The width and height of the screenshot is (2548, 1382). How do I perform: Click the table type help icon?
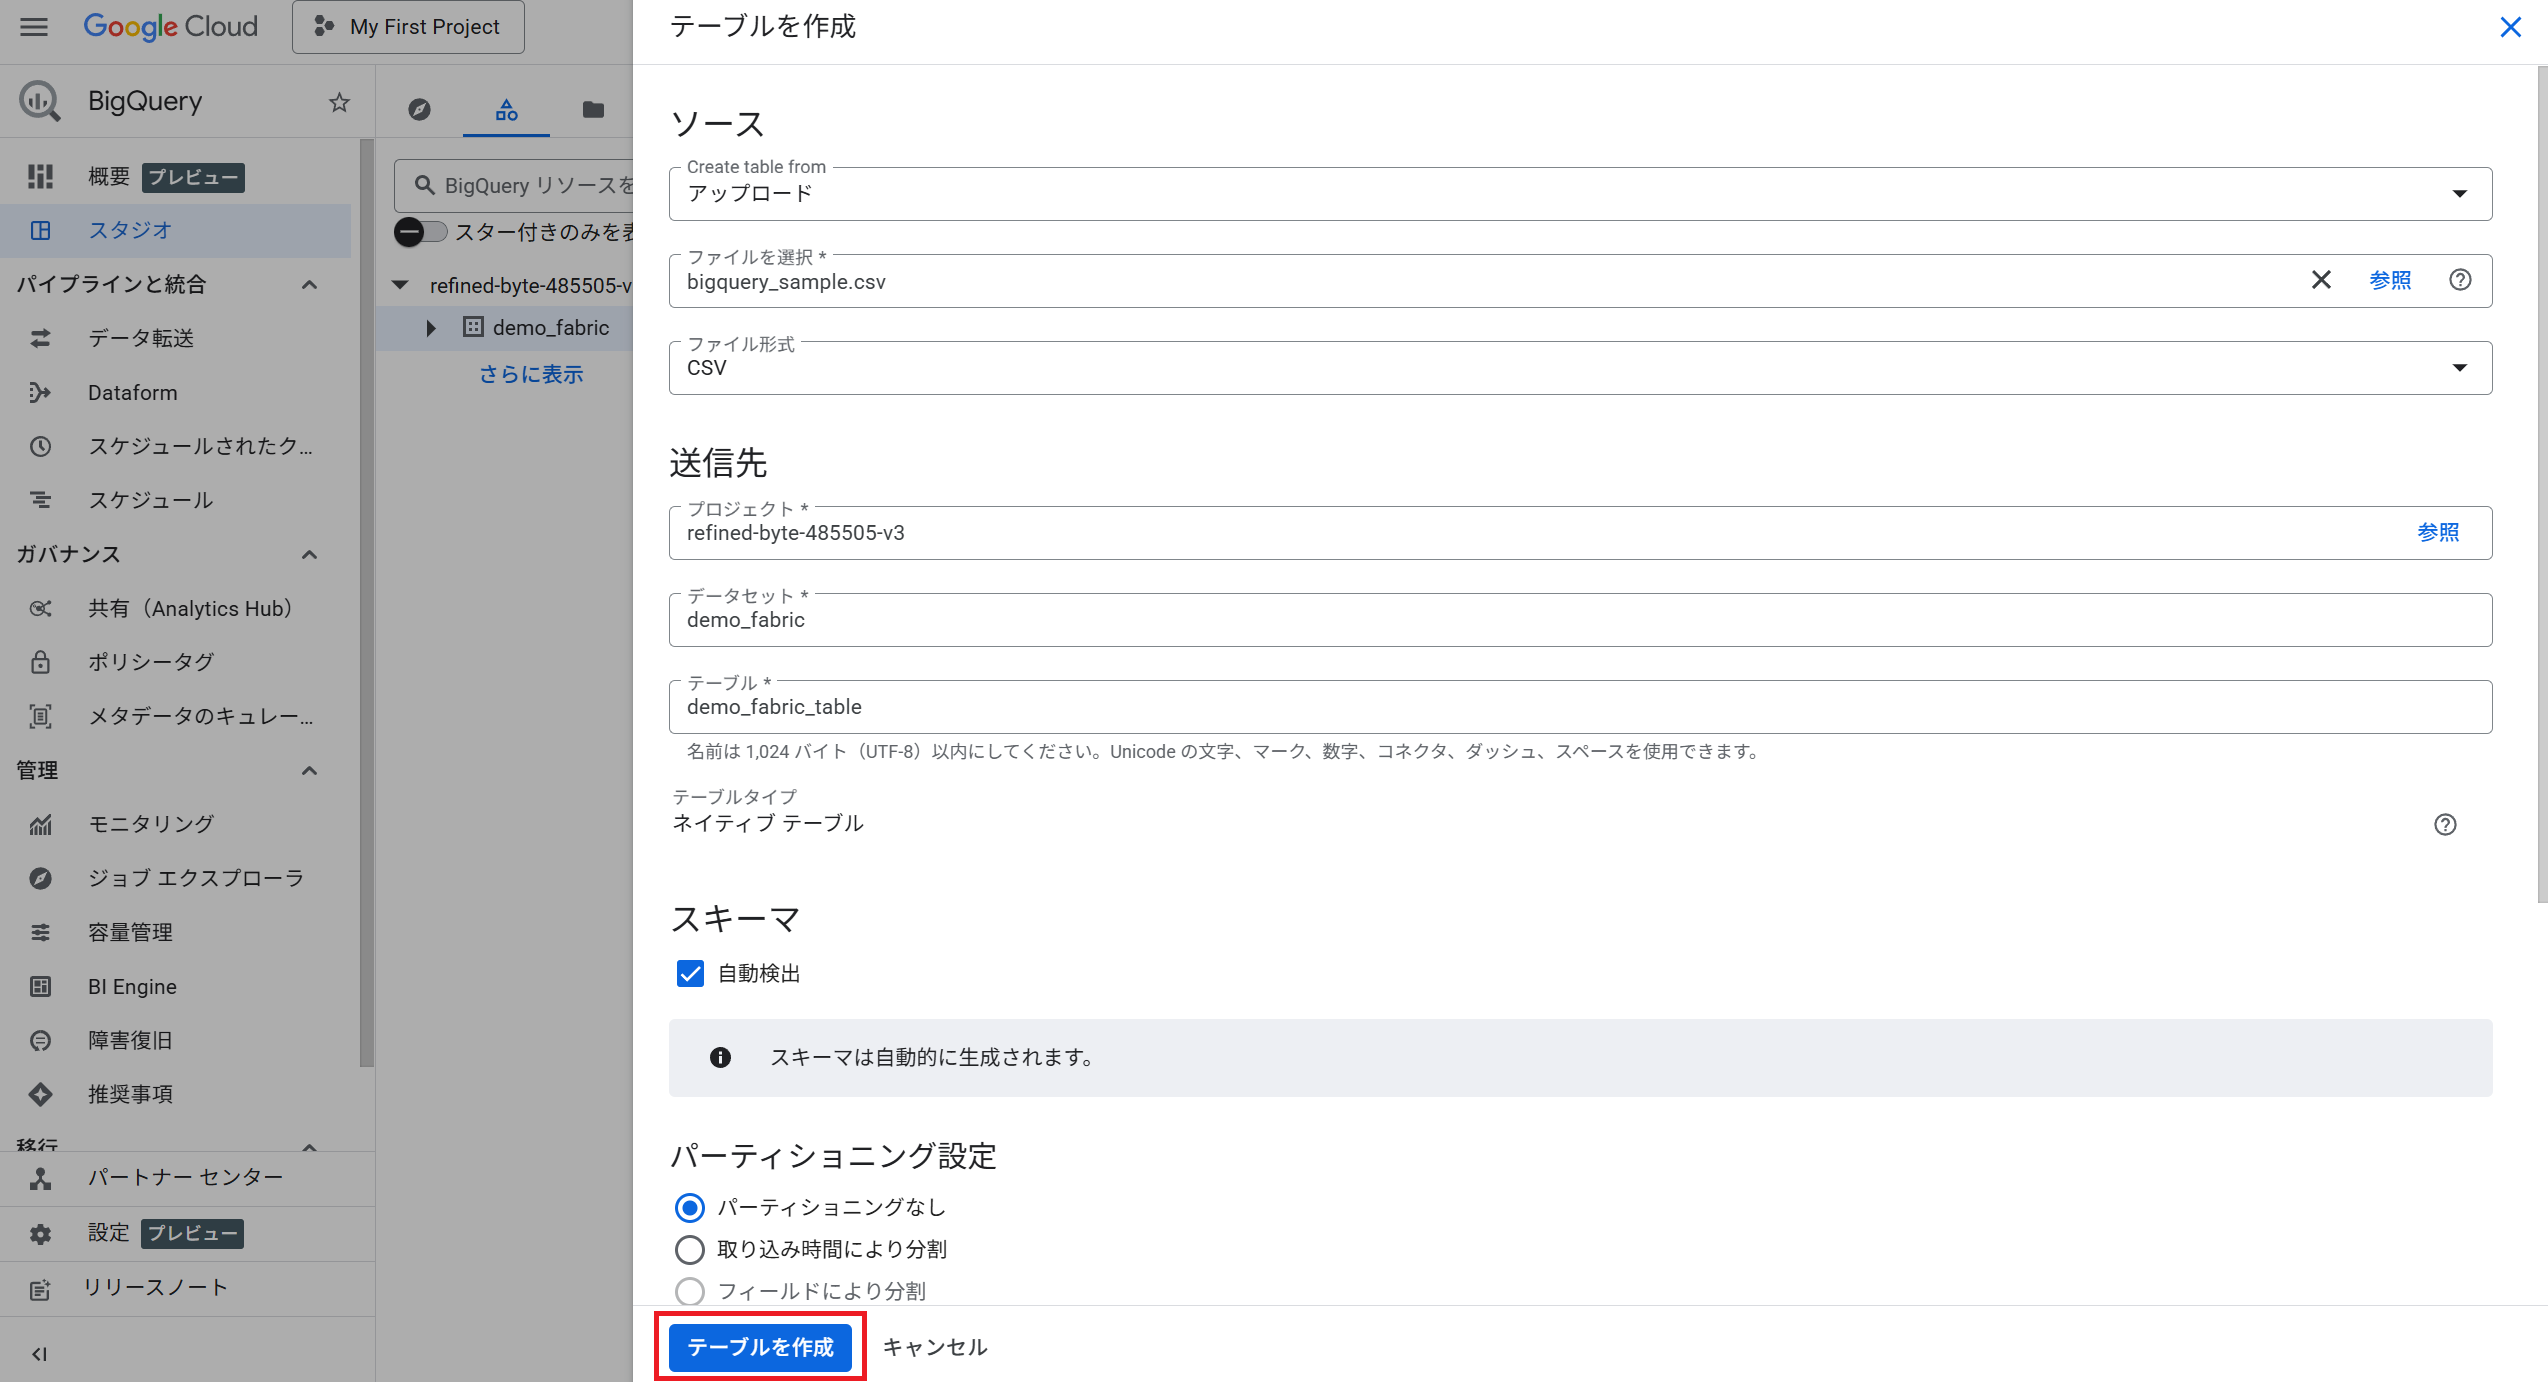point(2445,824)
